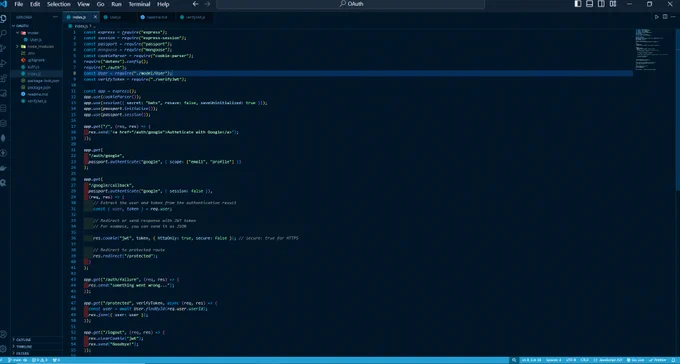Open package-lock.json in Explorer
The image size is (680, 364).
coord(37,80)
